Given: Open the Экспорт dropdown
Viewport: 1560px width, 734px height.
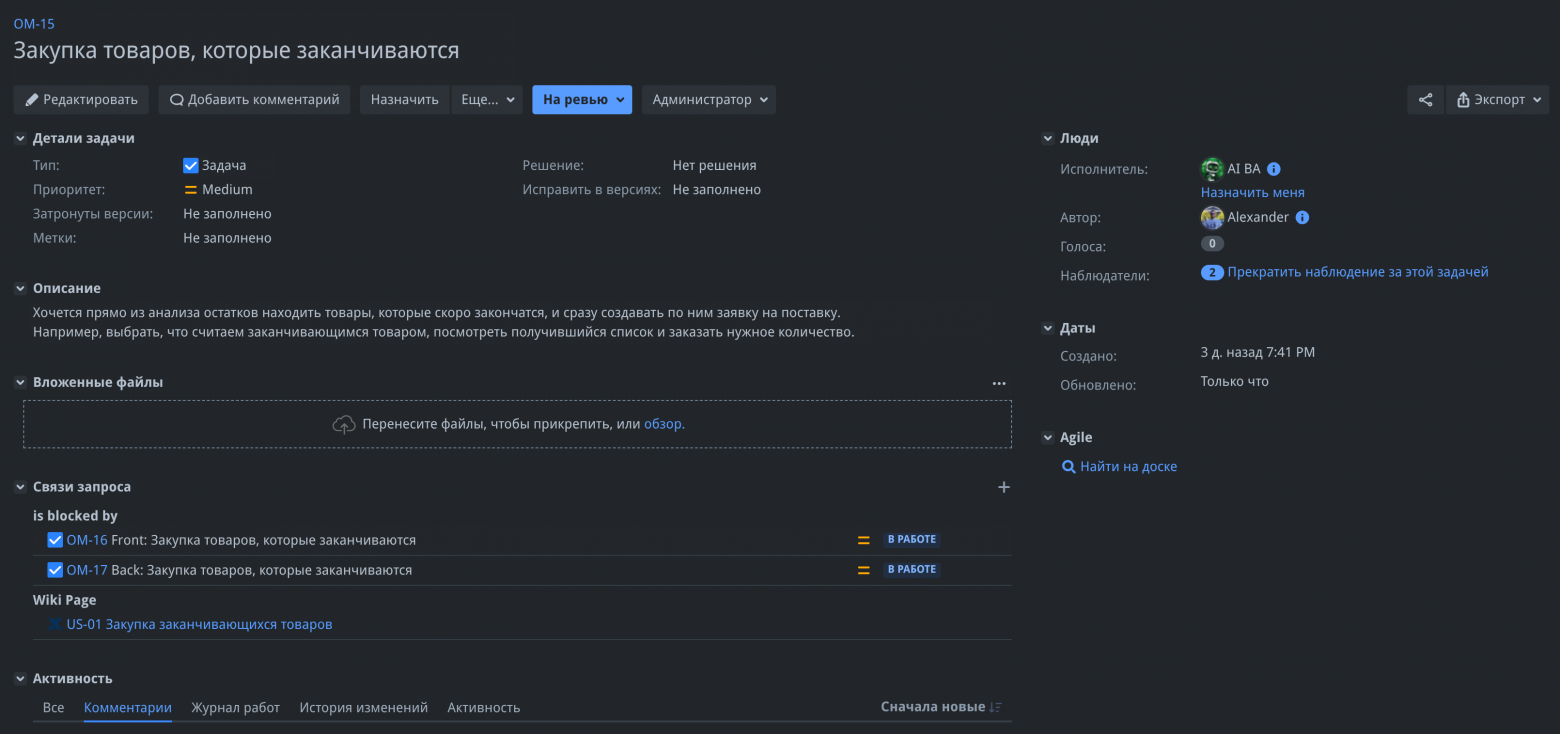Looking at the screenshot, I should (1497, 100).
